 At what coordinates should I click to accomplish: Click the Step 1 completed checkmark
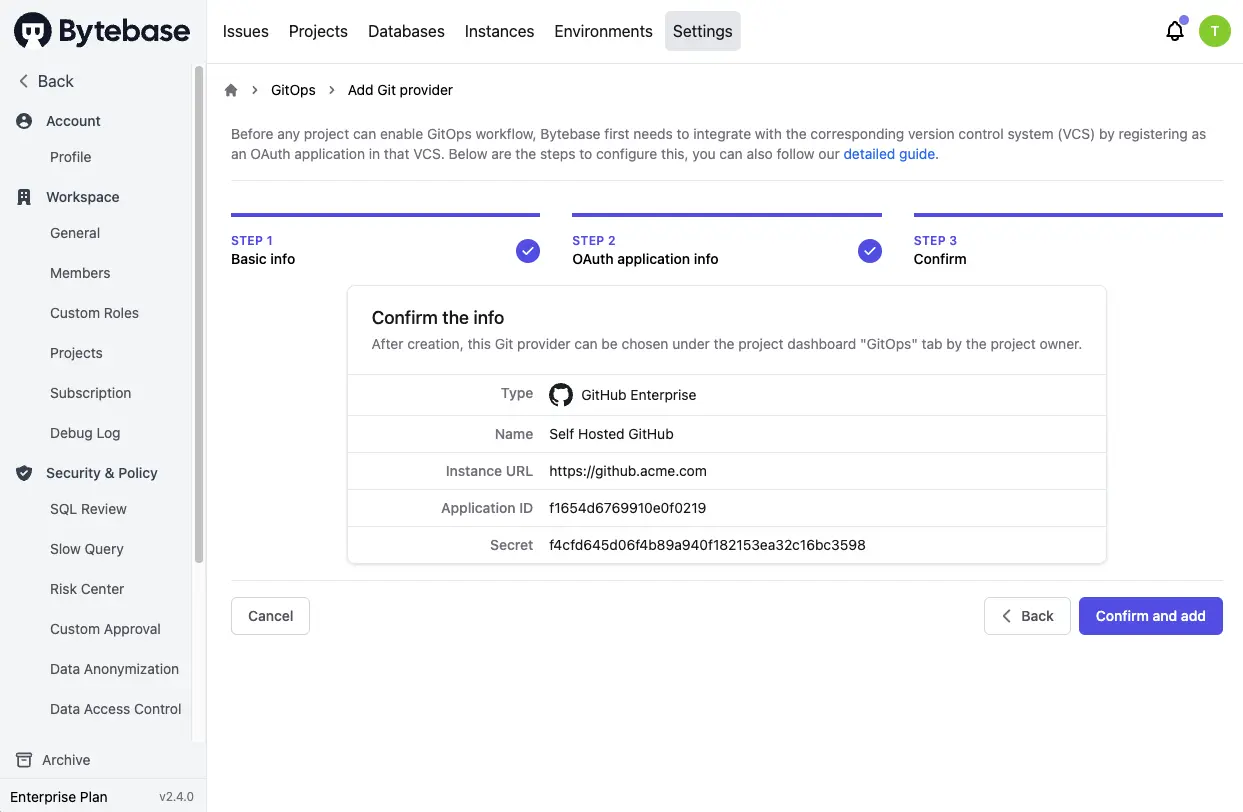[528, 250]
